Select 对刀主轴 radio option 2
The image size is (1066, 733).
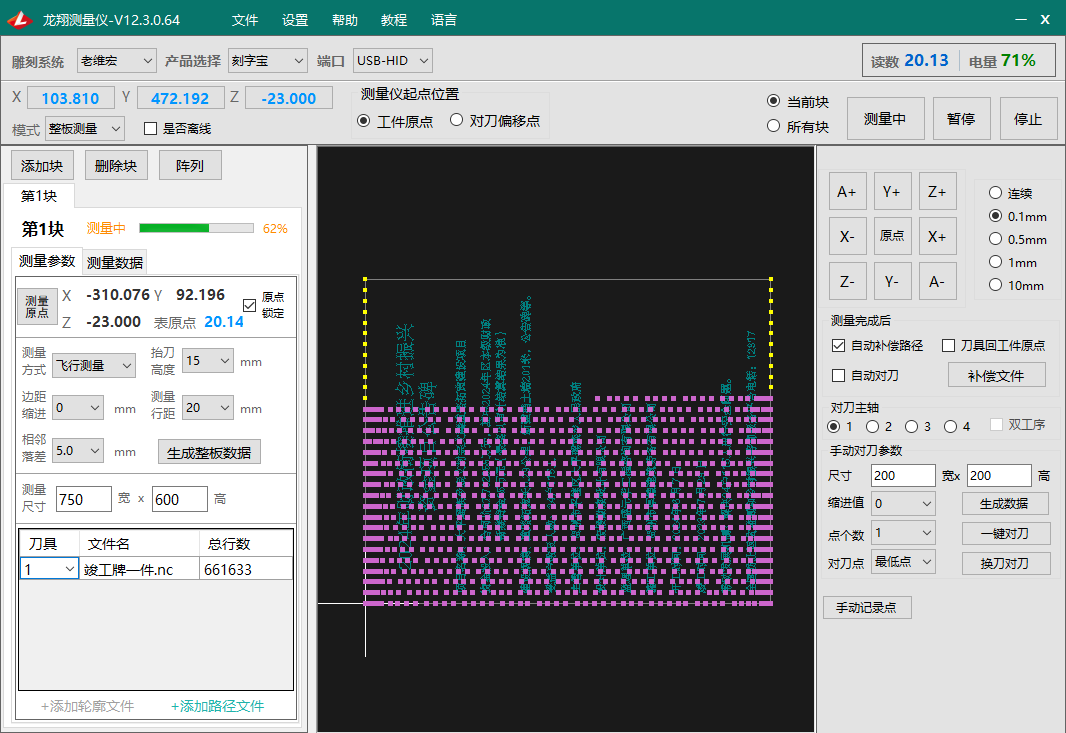click(872, 426)
